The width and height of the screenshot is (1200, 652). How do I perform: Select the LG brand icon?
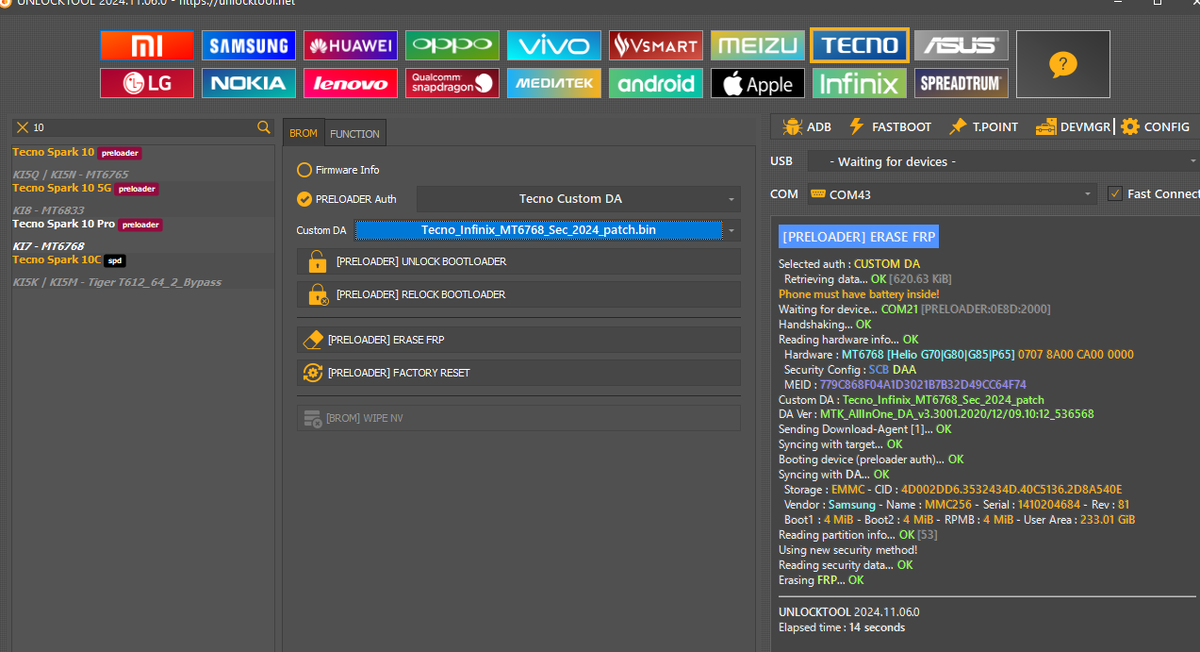pyautogui.click(x=147, y=83)
